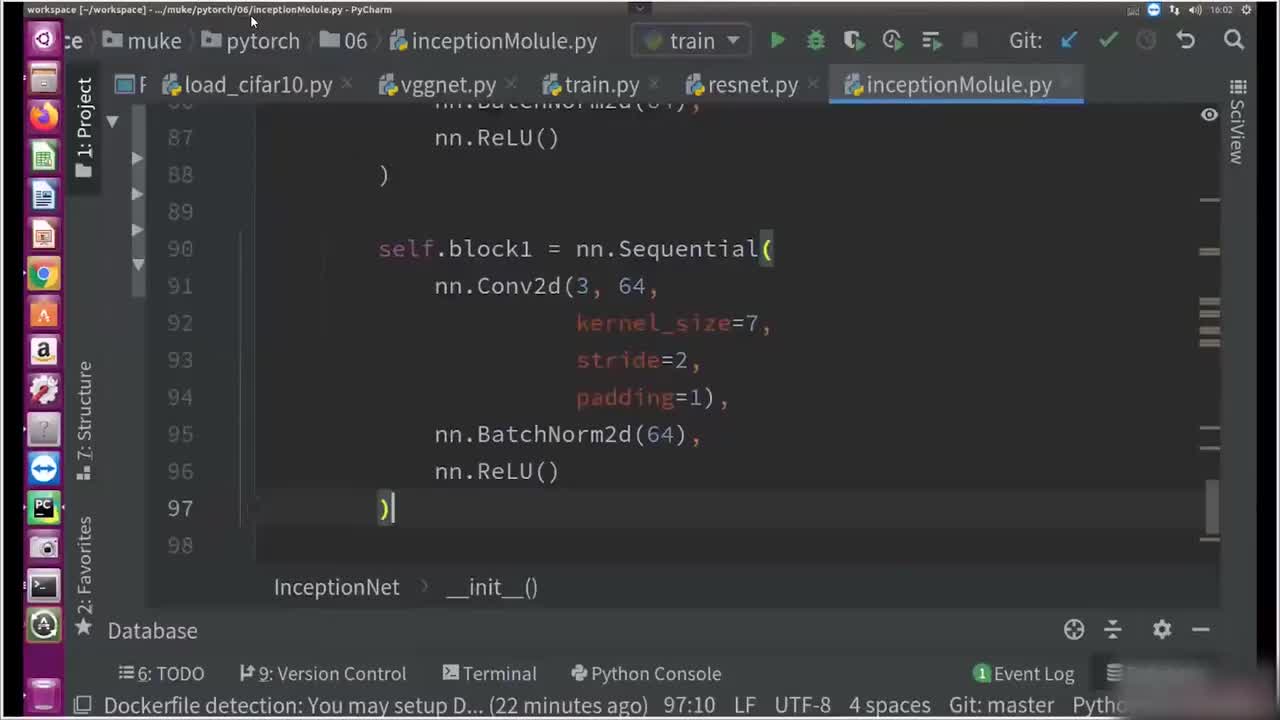Screen dimensions: 1280x720
Task: Toggle the Python Console tool window
Action: [646, 674]
